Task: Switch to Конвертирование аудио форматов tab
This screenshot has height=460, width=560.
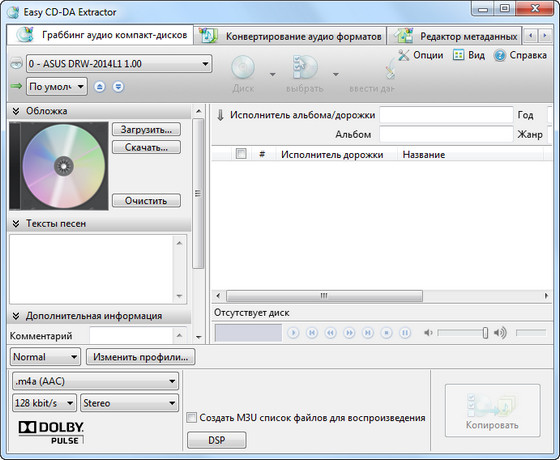Action: (x=290, y=36)
